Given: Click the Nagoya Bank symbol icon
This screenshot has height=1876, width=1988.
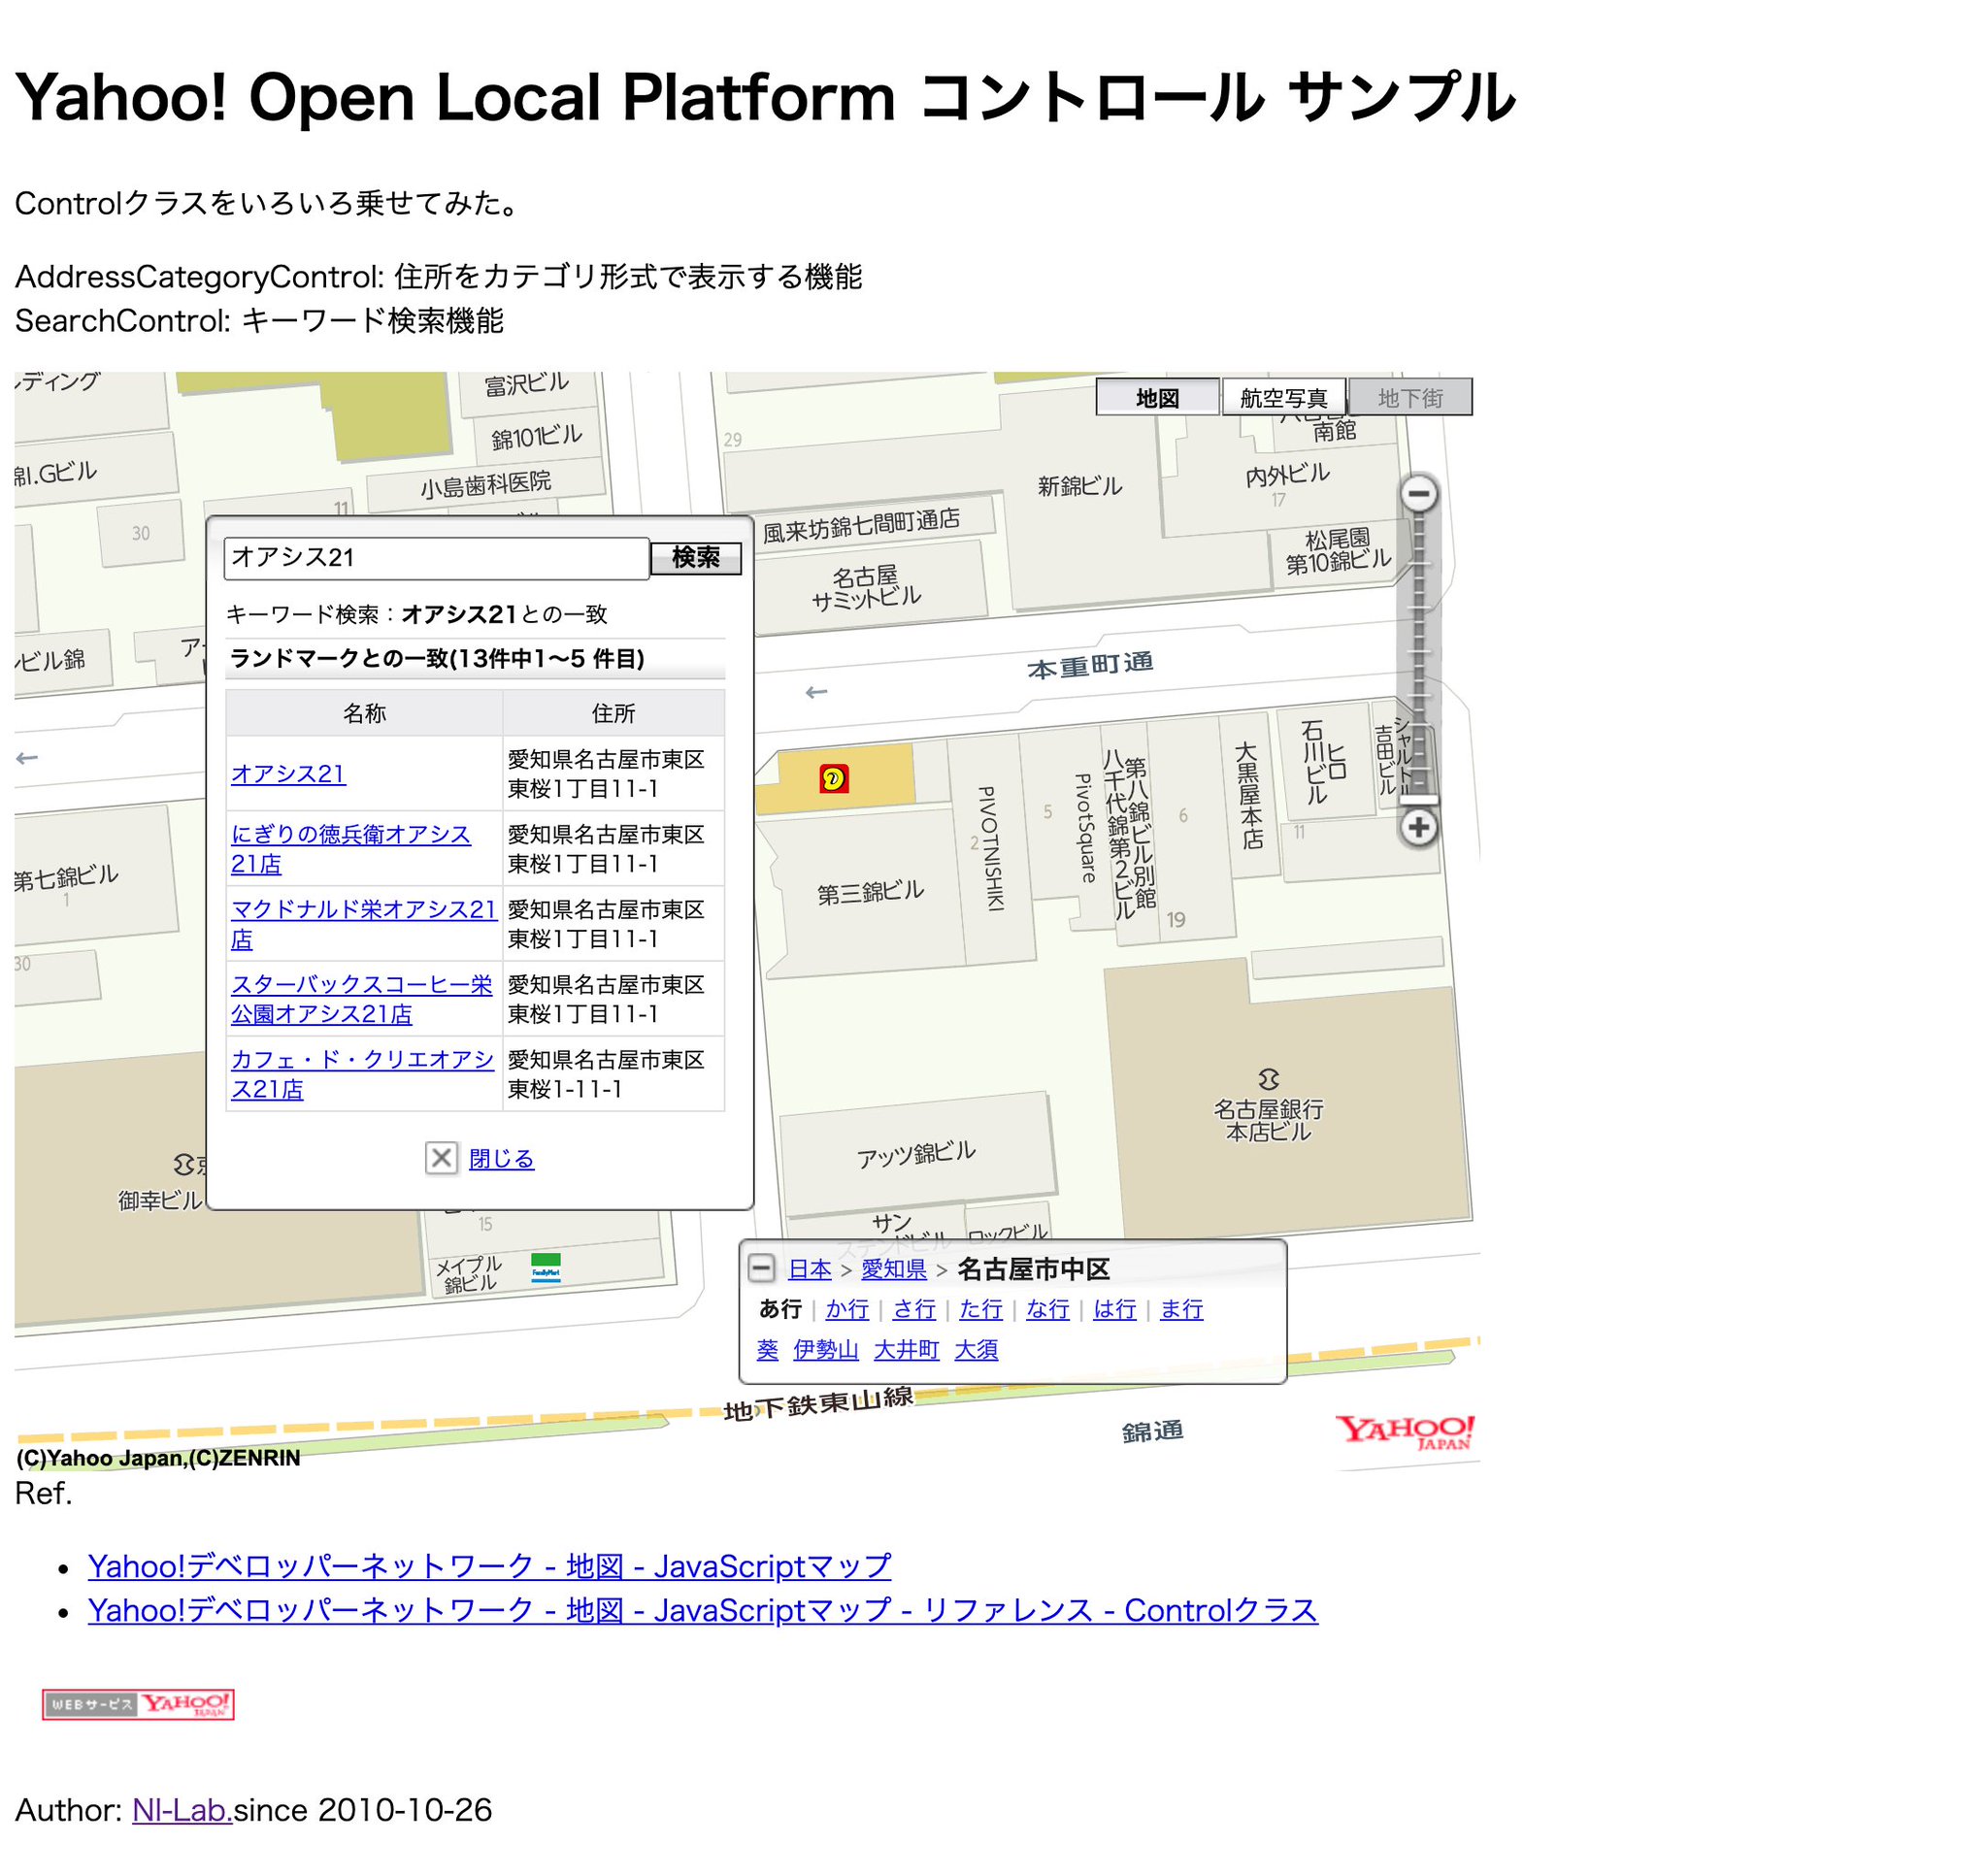Looking at the screenshot, I should [1268, 1079].
